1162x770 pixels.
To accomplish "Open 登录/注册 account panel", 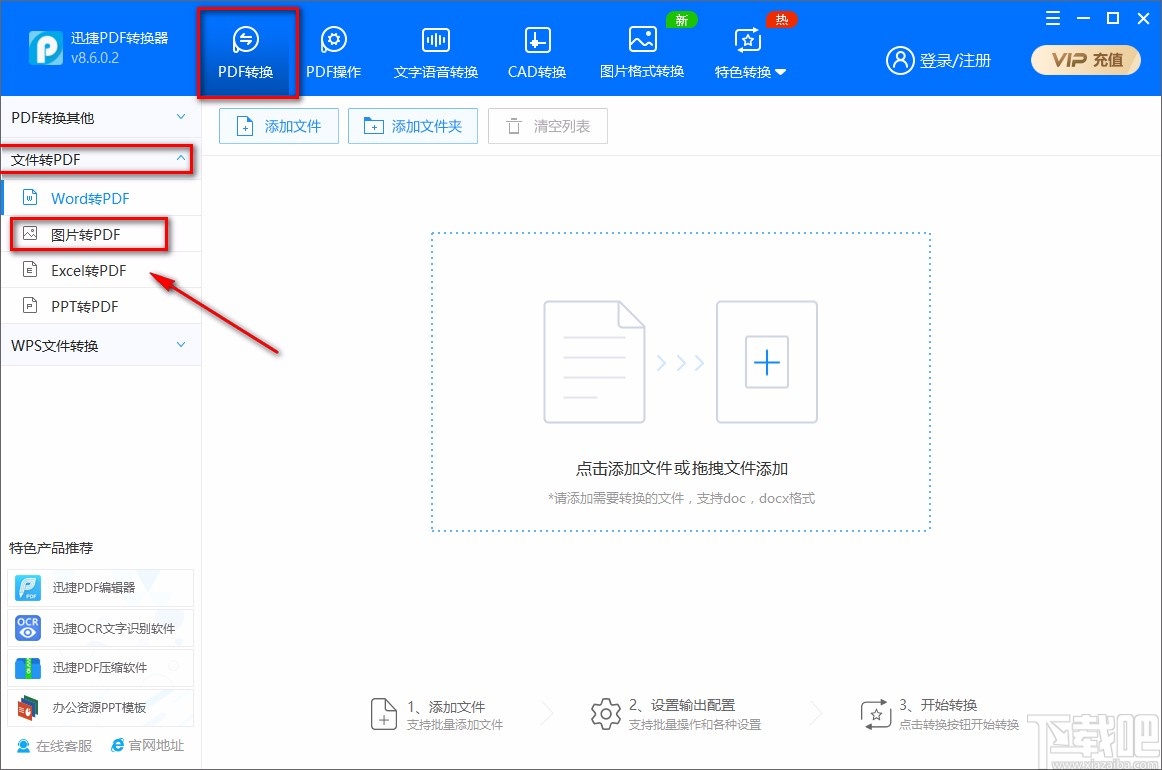I will [x=938, y=60].
